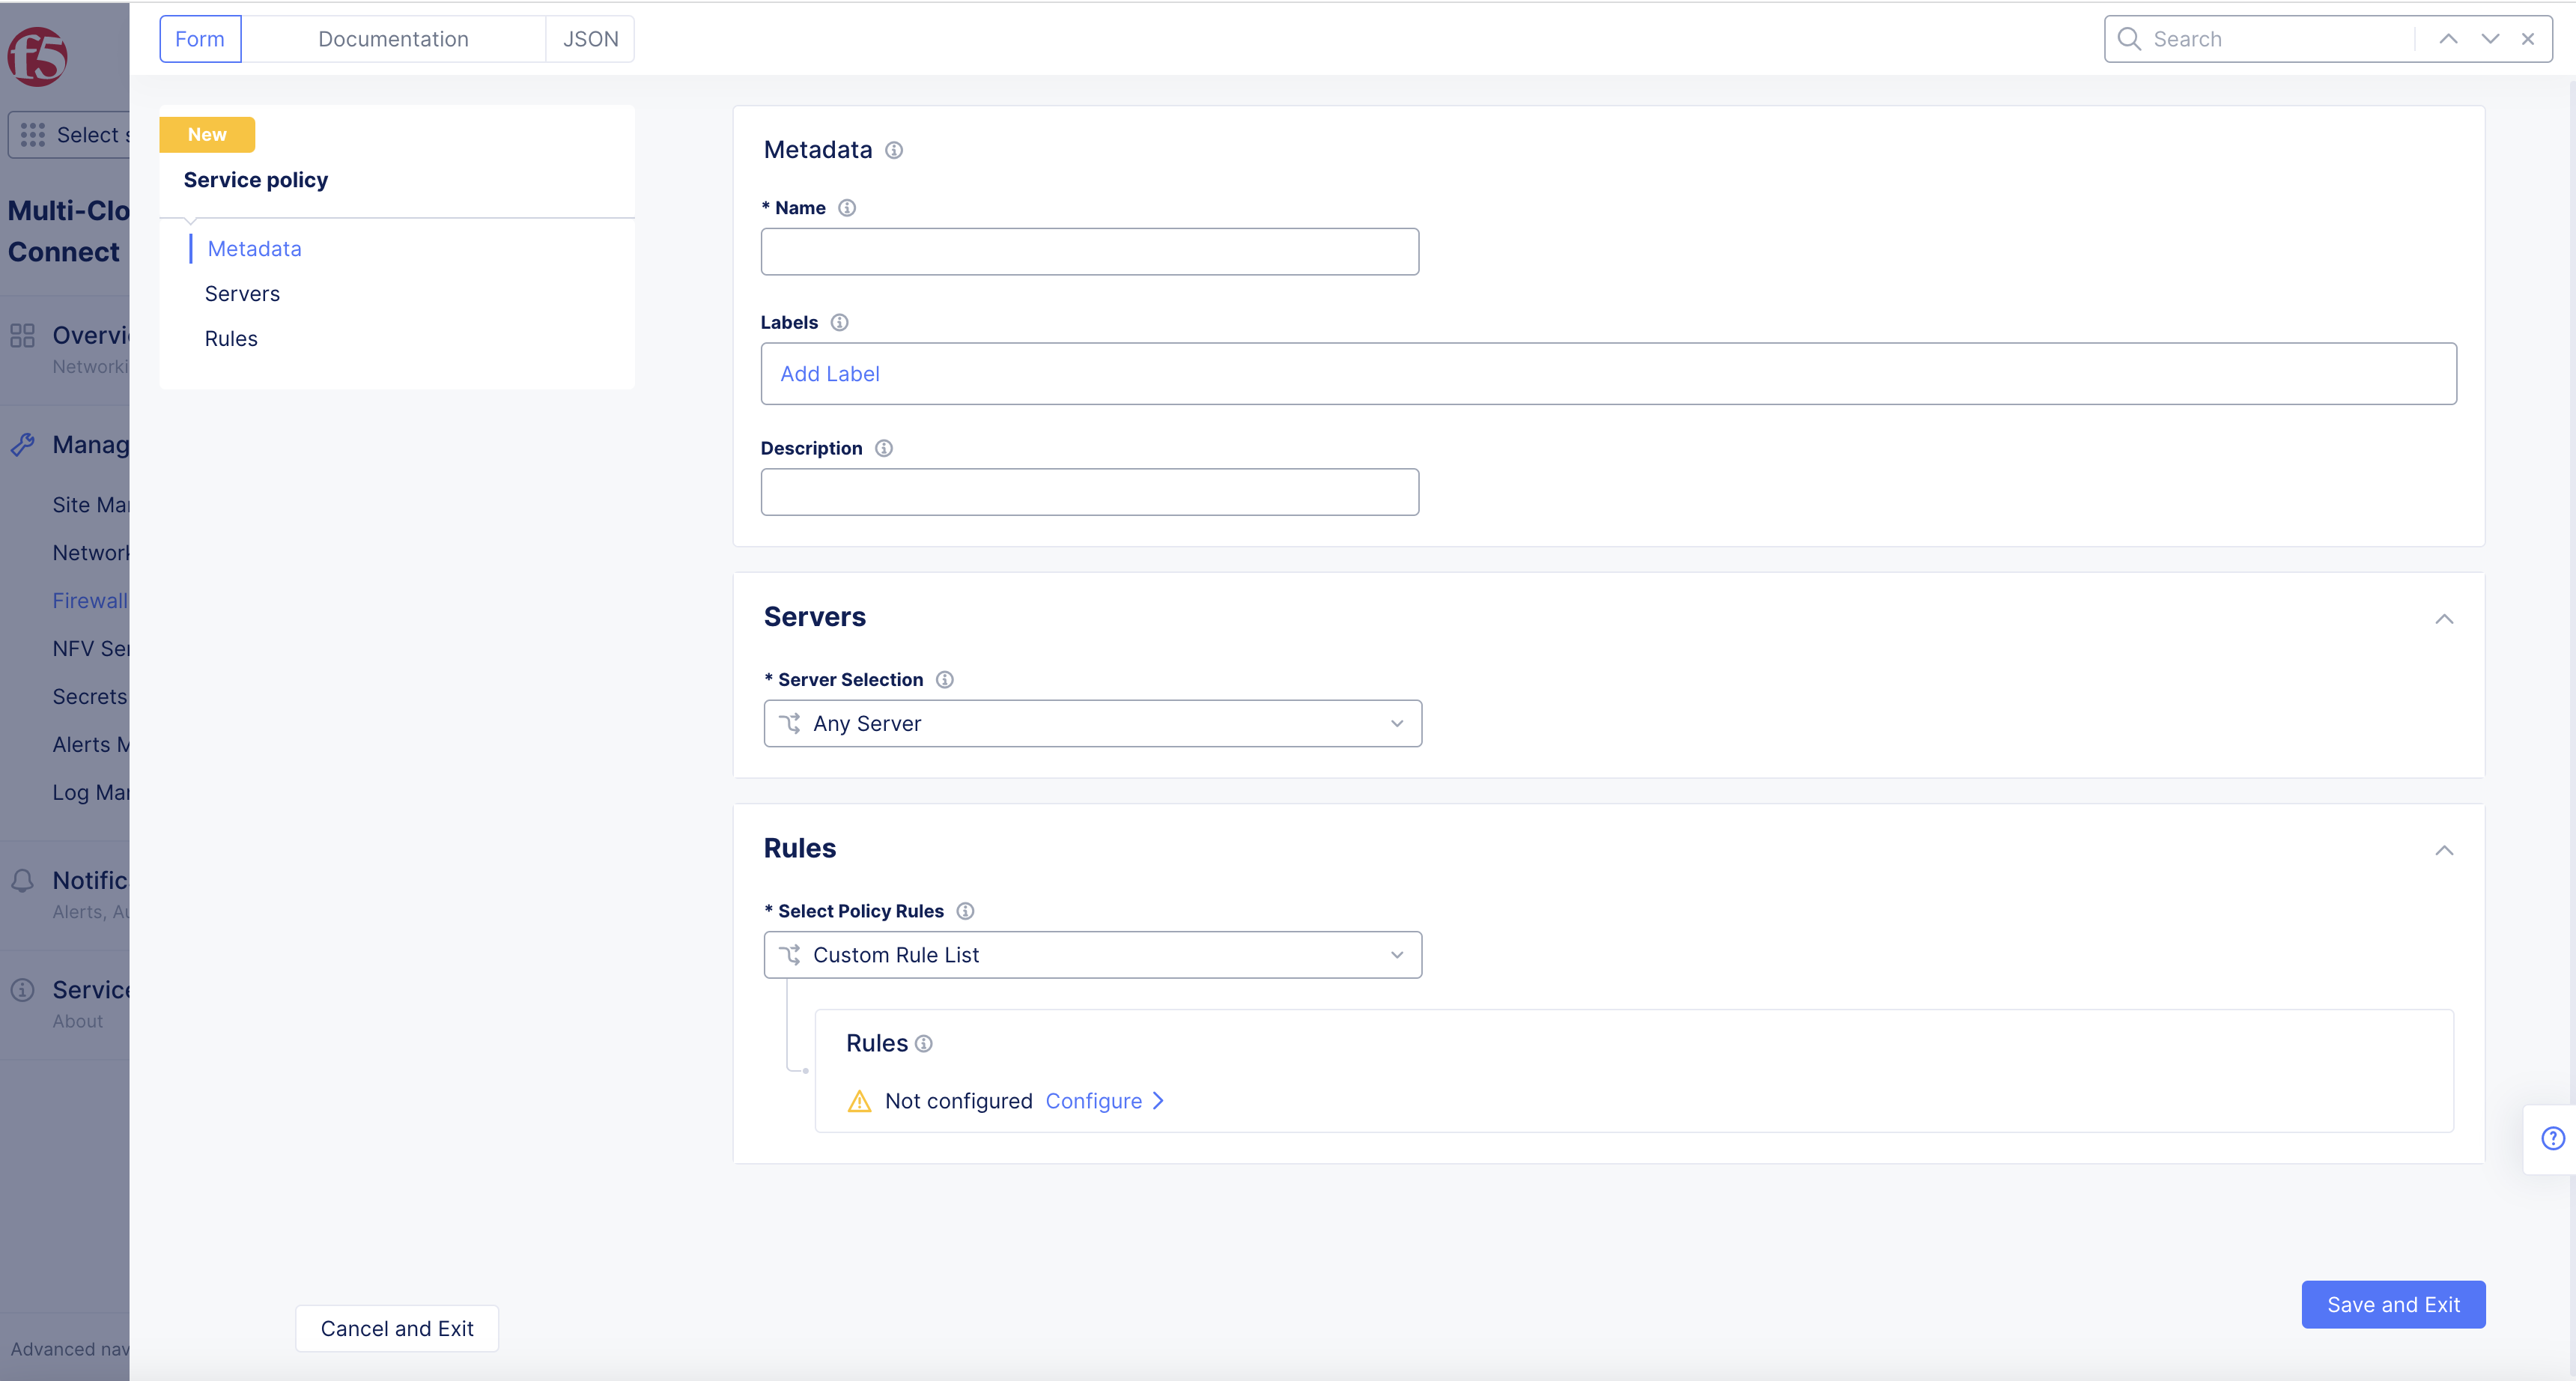This screenshot has width=2576, height=1381.
Task: Click info icon next to Description label
Action: coord(884,448)
